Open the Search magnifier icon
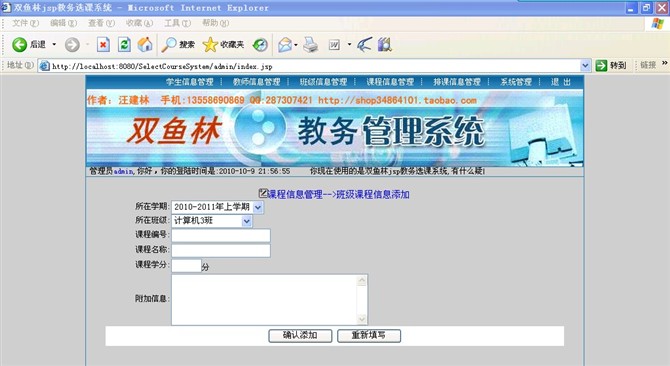 (x=169, y=44)
